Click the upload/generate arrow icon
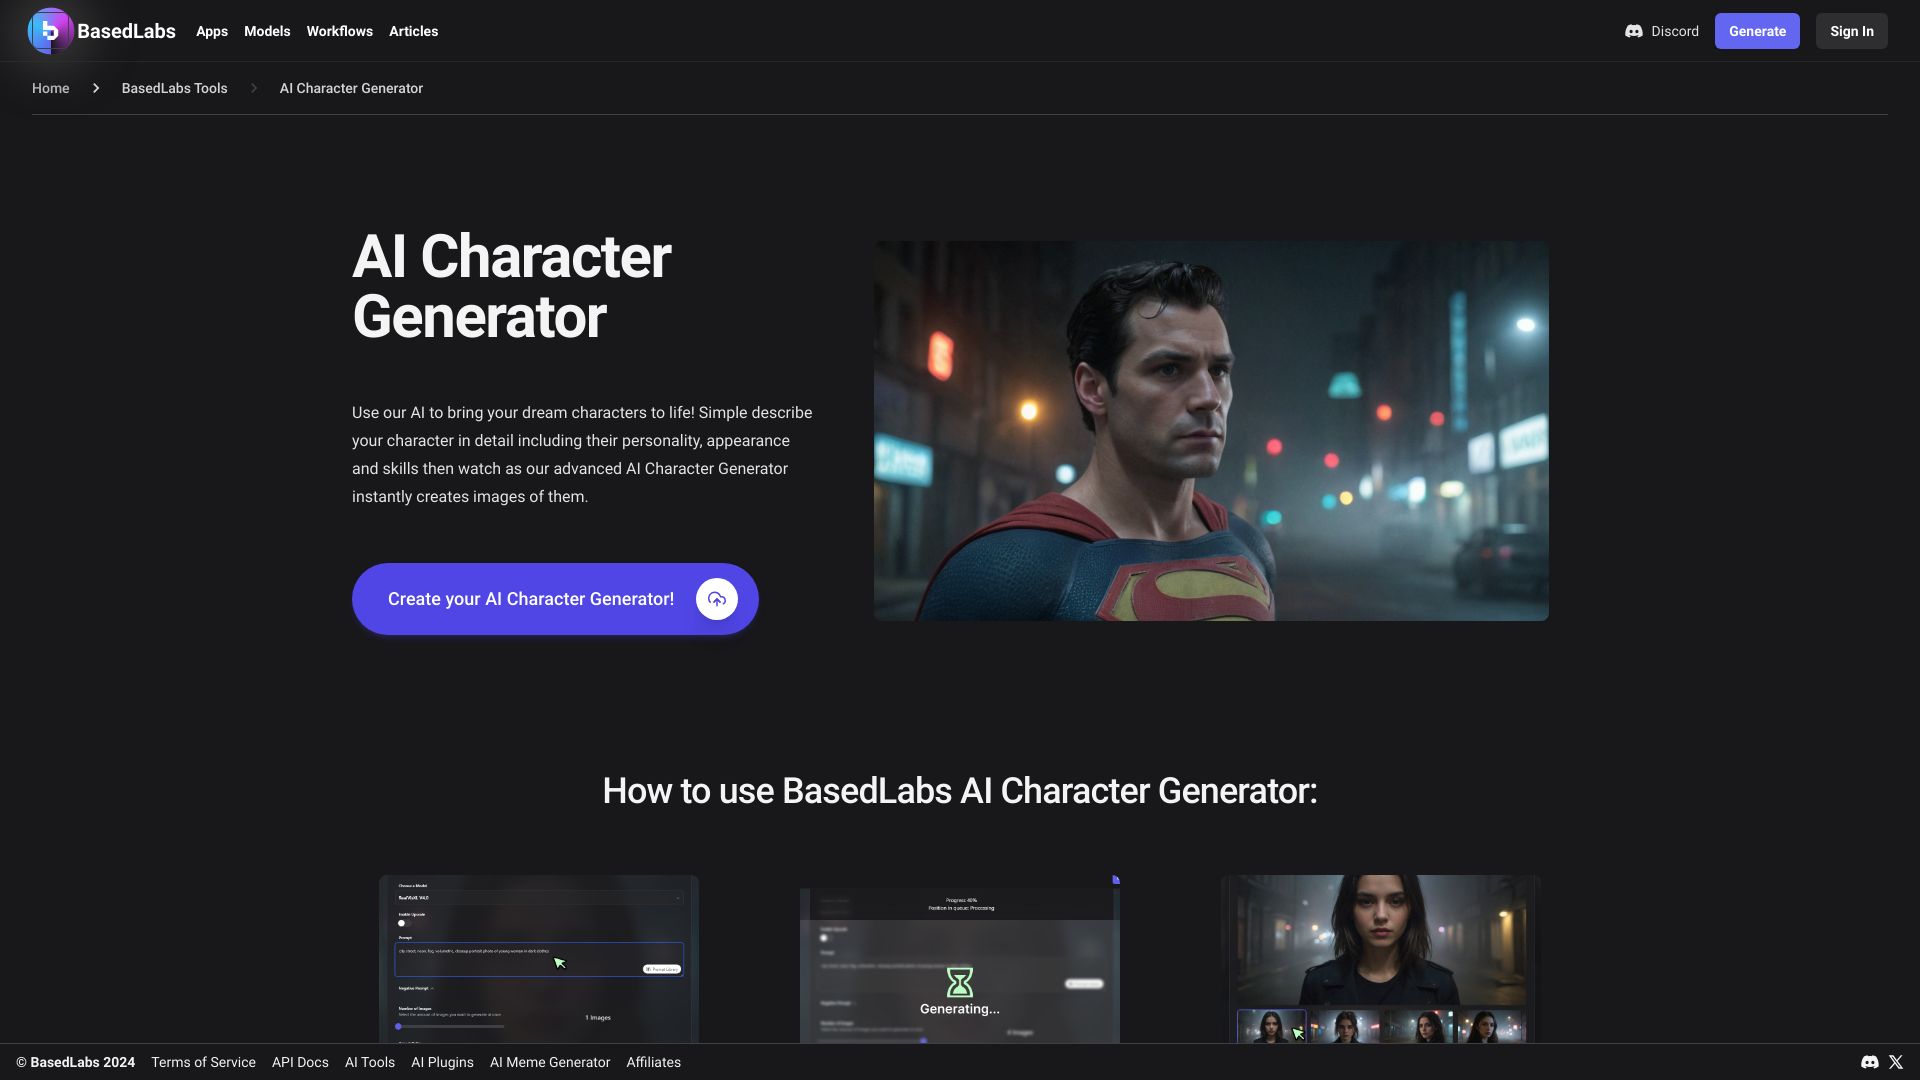 [x=716, y=599]
